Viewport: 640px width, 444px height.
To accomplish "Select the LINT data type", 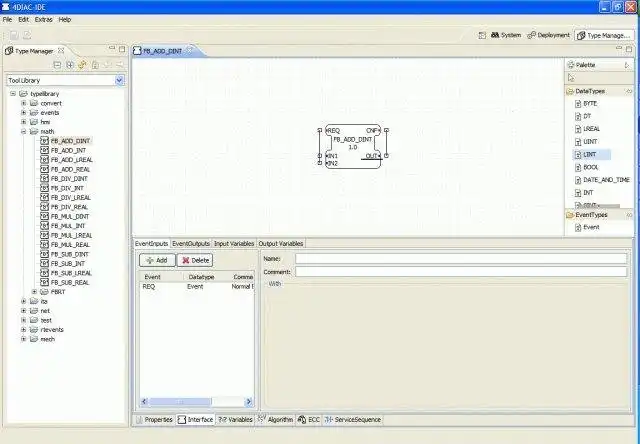I will (x=592, y=155).
